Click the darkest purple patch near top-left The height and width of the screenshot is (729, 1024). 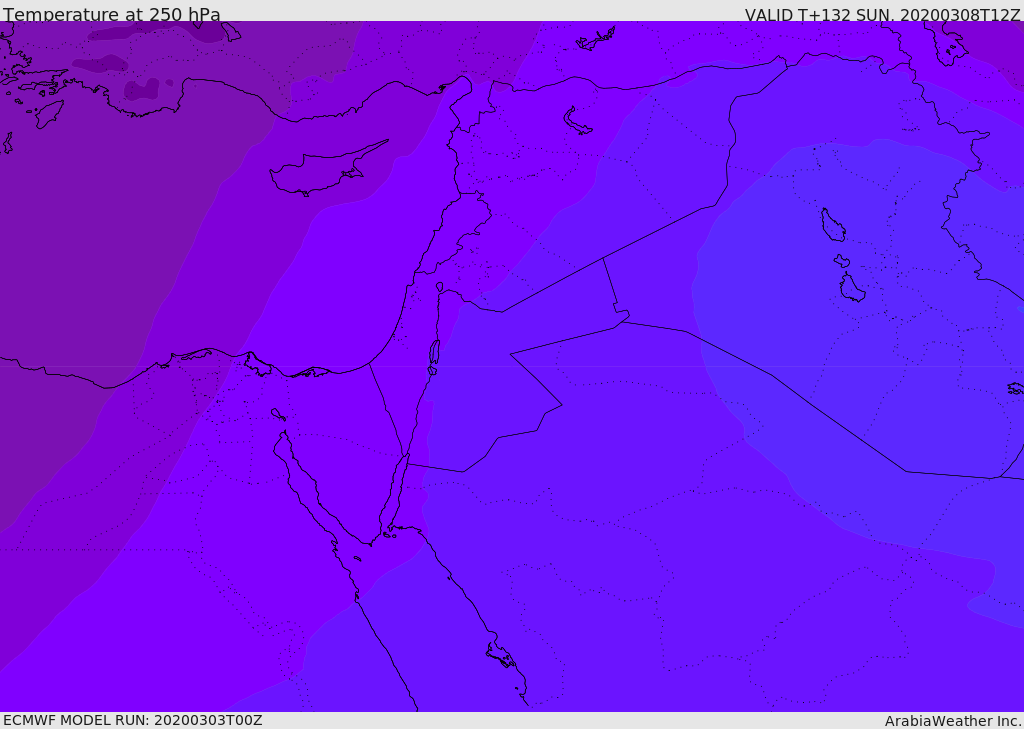(142, 90)
